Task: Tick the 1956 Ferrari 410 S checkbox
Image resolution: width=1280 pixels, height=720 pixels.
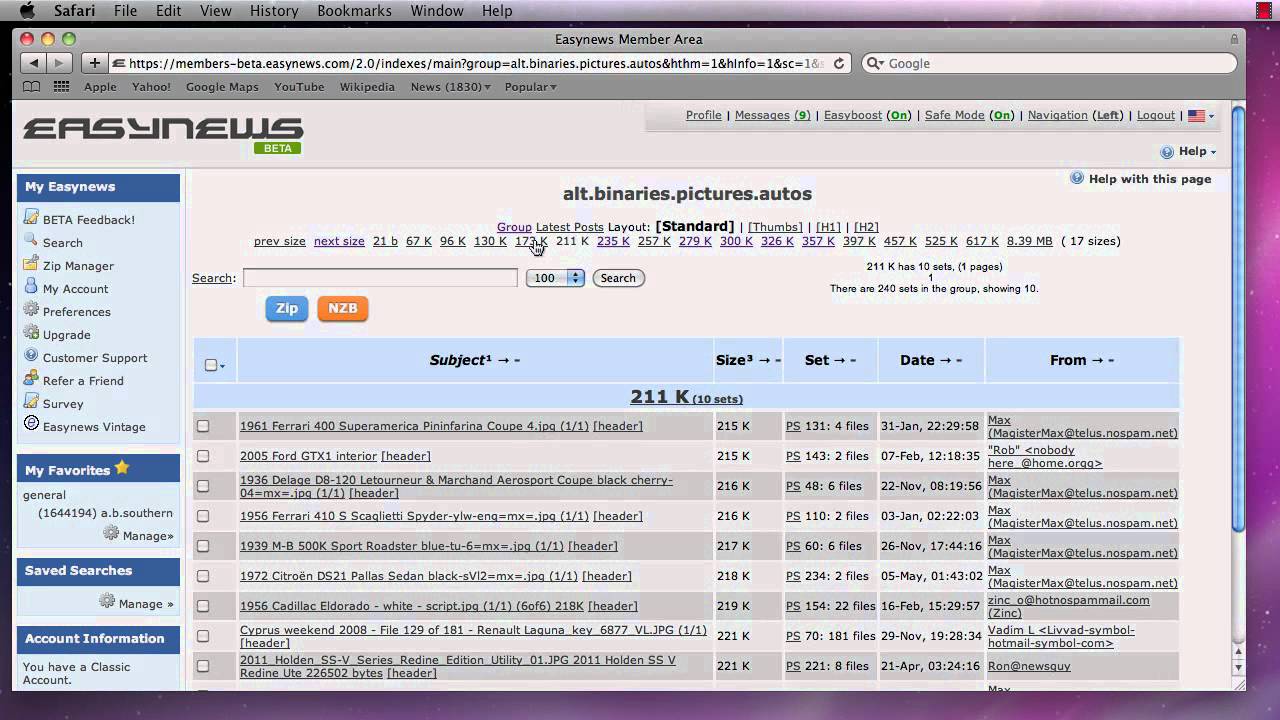Action: [203, 516]
